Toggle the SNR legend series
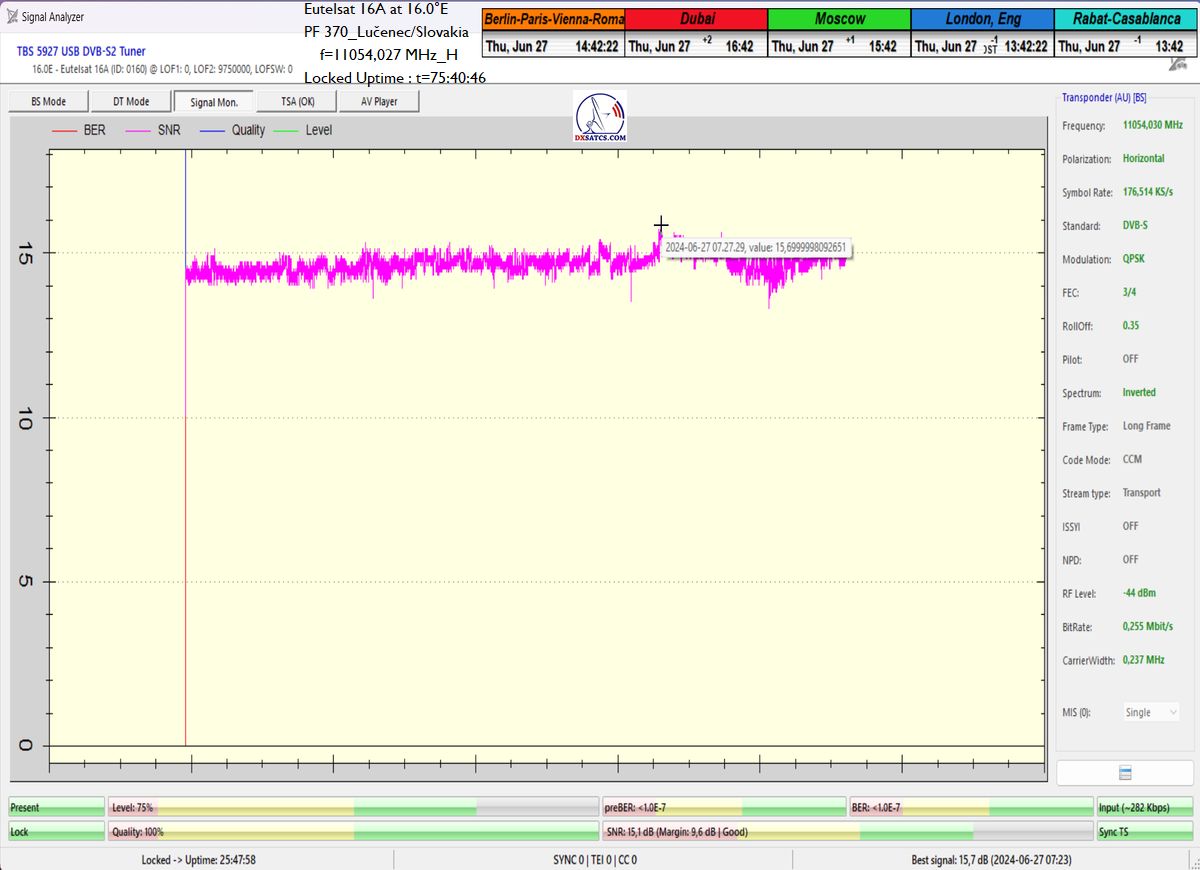1200x870 pixels. coord(153,130)
